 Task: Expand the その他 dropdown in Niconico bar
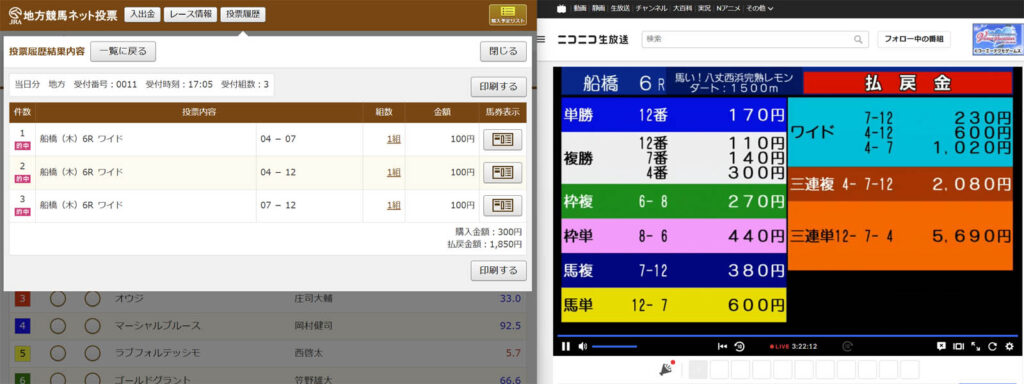(760, 8)
